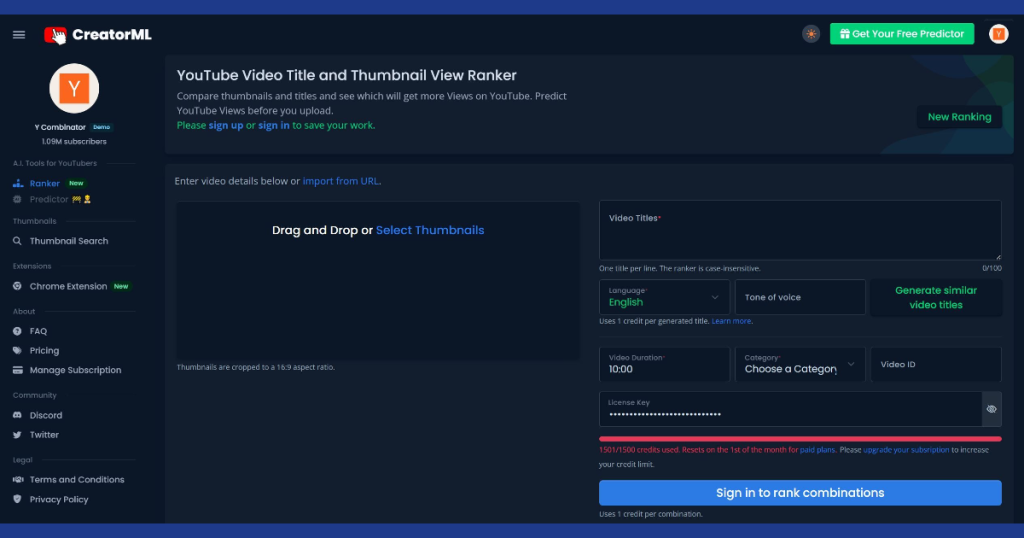Open the Discord community link
Viewport: 1024px width, 538px height.
point(46,415)
